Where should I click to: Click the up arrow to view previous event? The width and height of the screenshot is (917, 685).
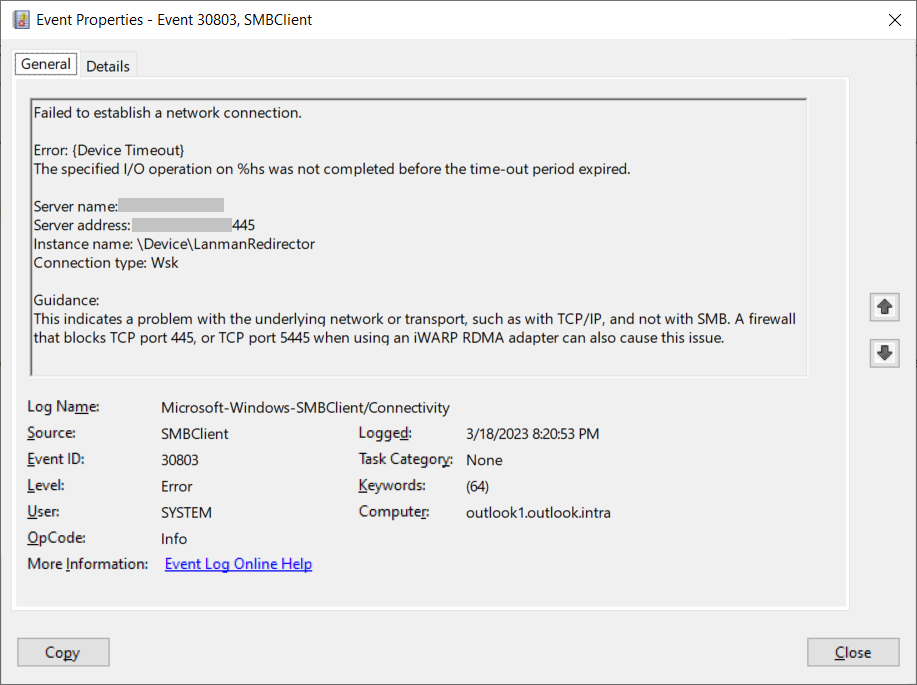tap(883, 307)
